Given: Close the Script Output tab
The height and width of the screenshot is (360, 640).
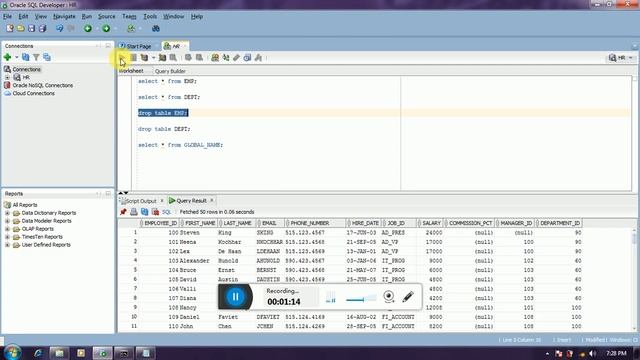Looking at the screenshot, I should coord(162,200).
